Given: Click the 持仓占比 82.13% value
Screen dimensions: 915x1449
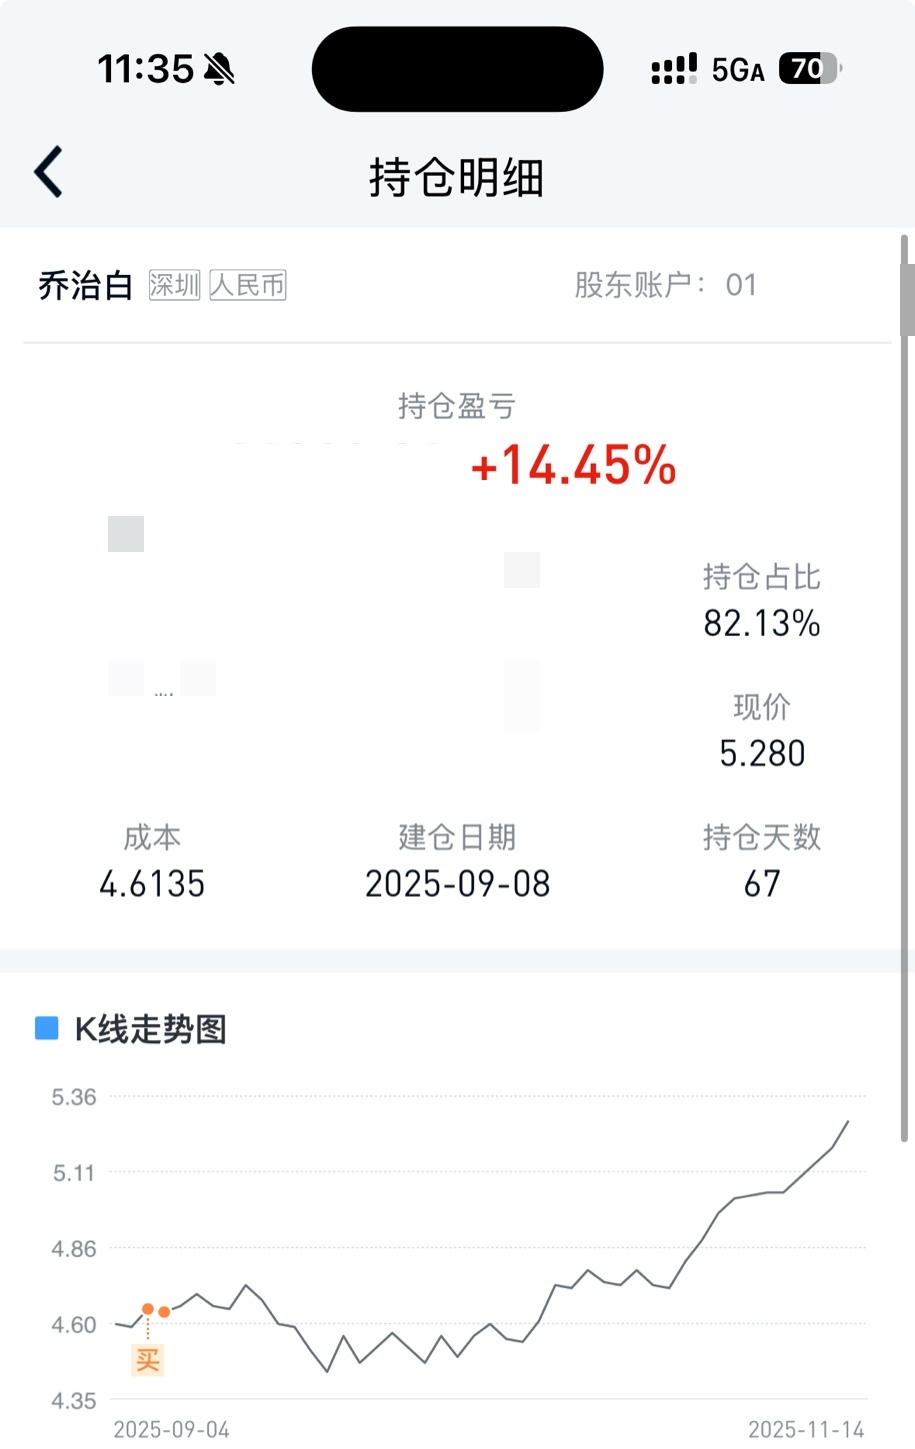Looking at the screenshot, I should (x=762, y=623).
